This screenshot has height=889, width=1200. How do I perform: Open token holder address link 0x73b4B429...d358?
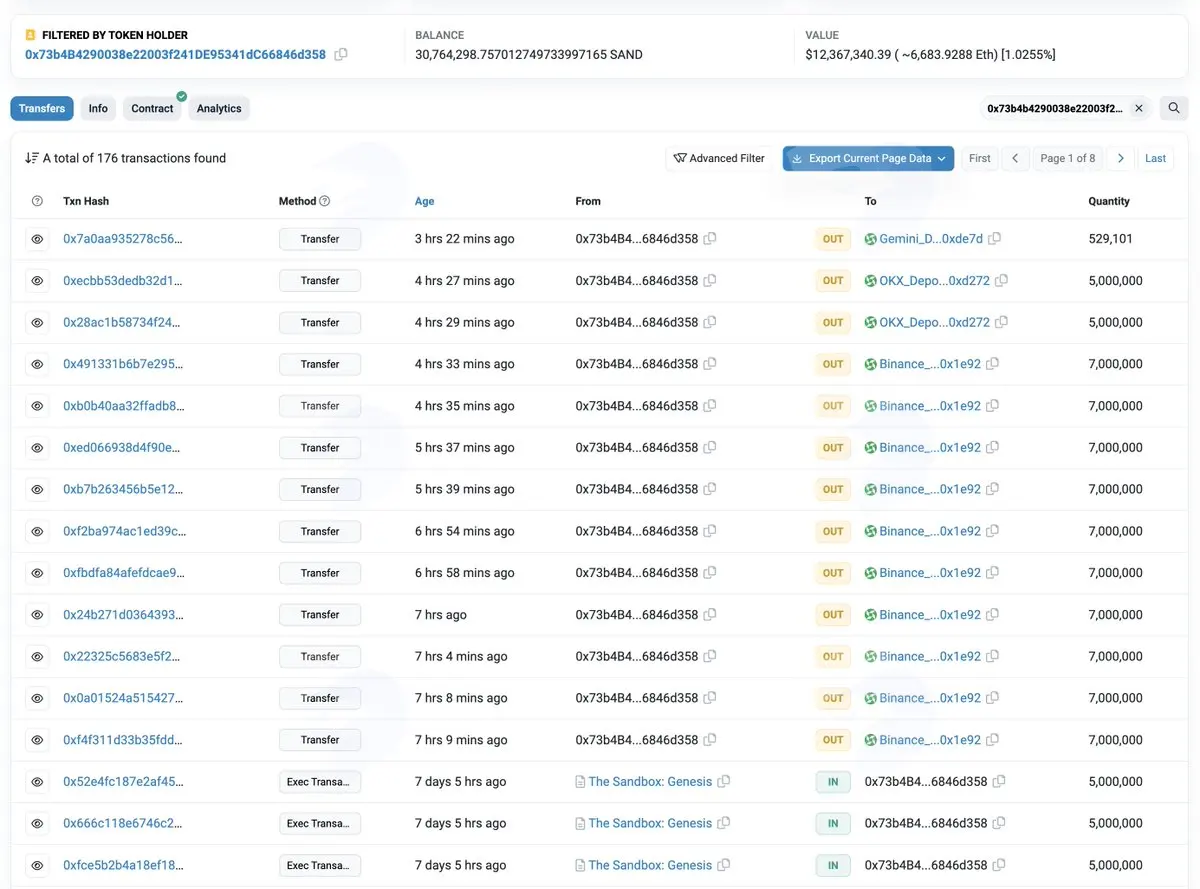tap(175, 55)
